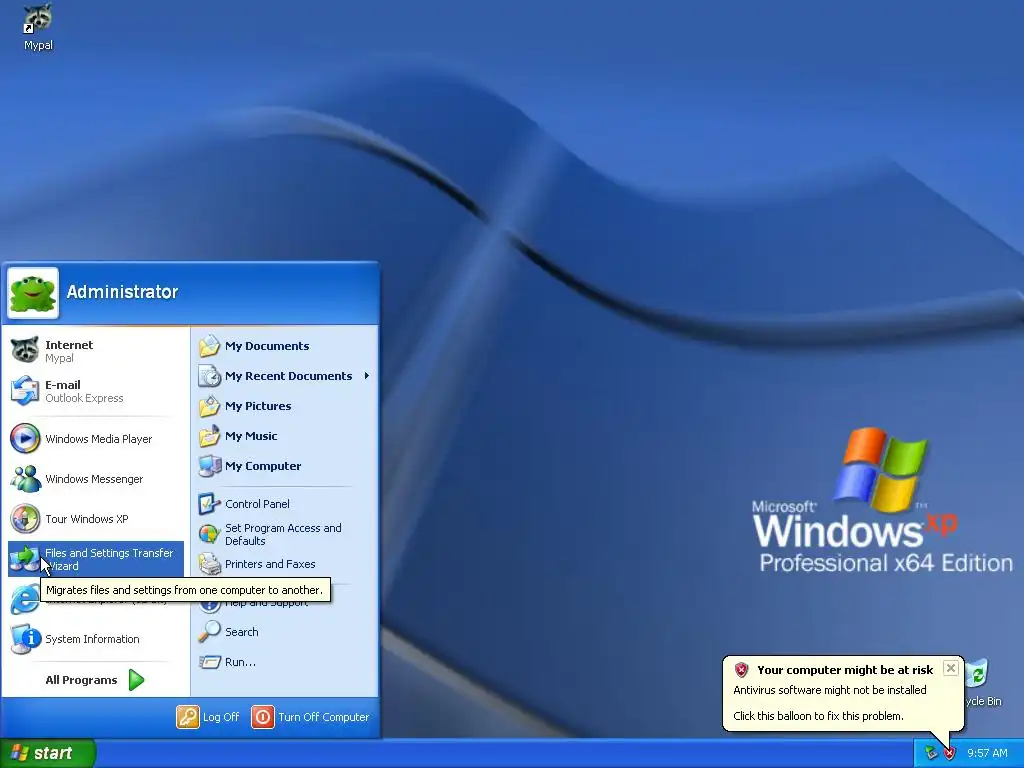Start Windows Media Player icon
Screen dimensions: 1024x768
[x=25, y=439]
